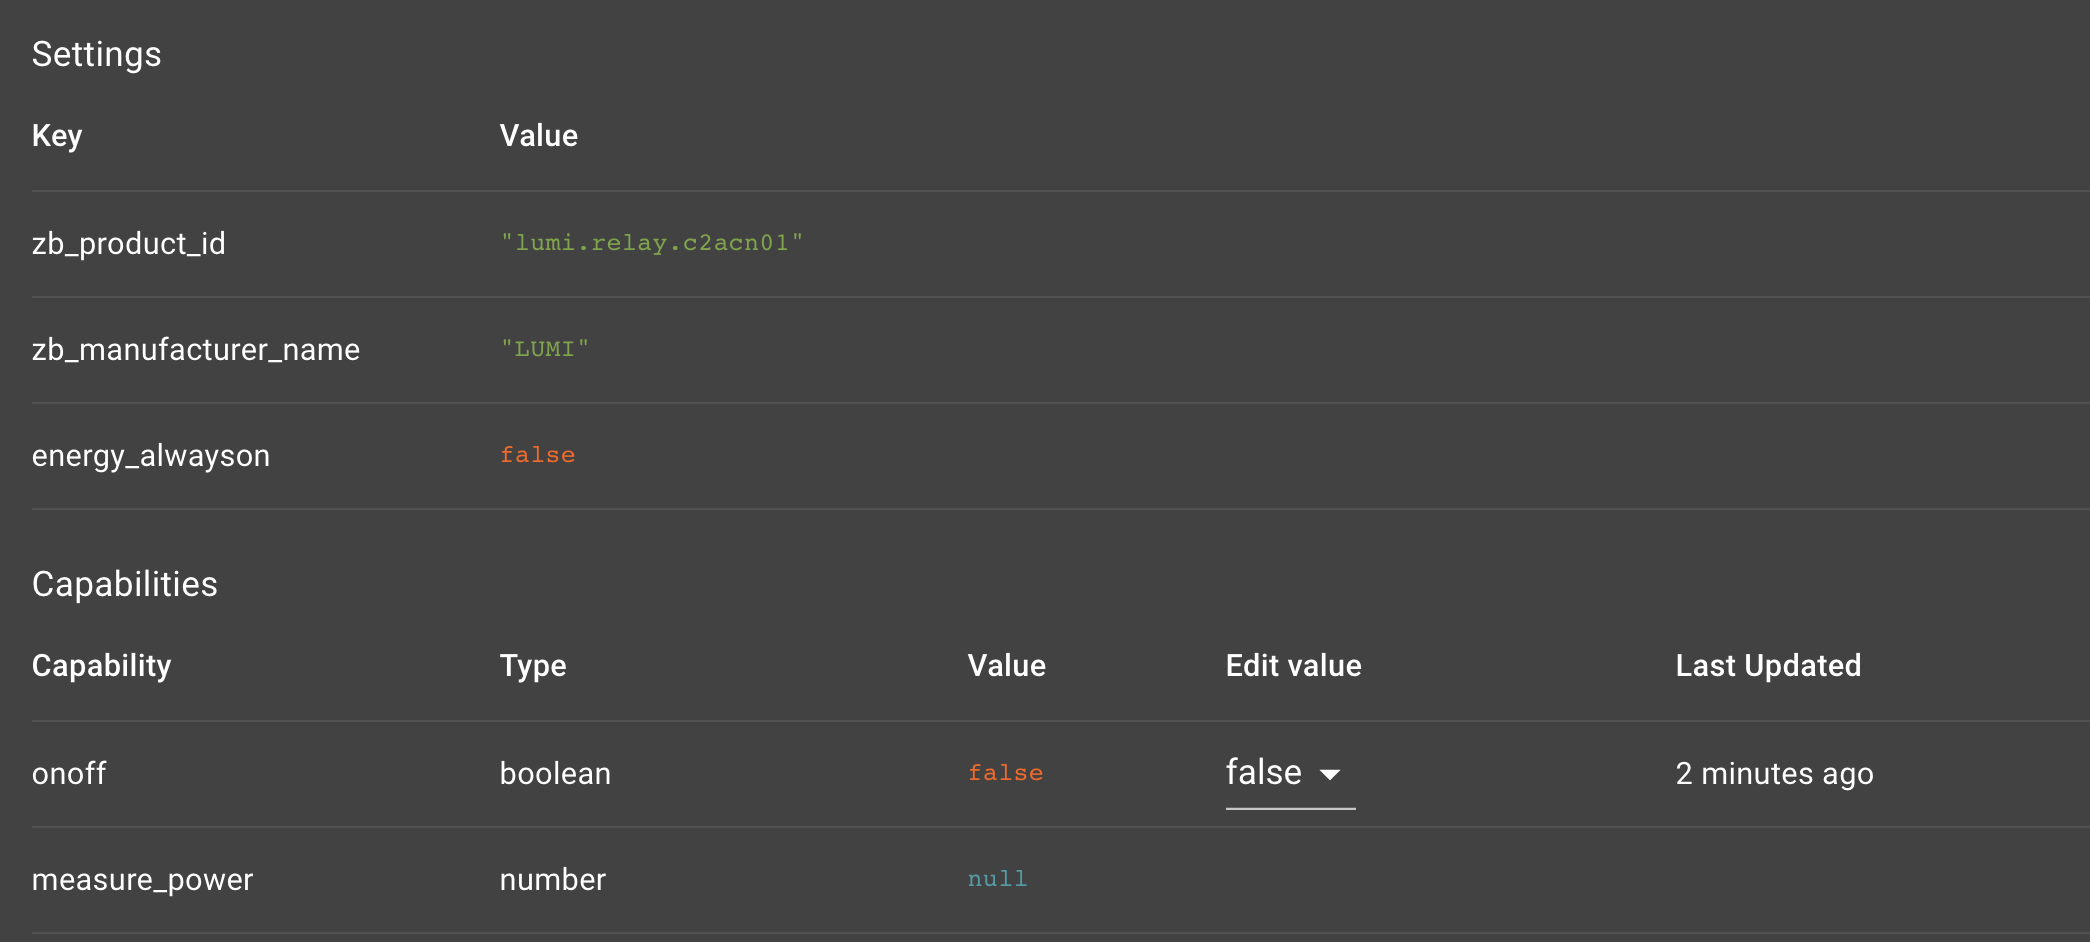The image size is (2090, 942).
Task: Select the zb_manufacturer_name key cell
Action: 196,350
